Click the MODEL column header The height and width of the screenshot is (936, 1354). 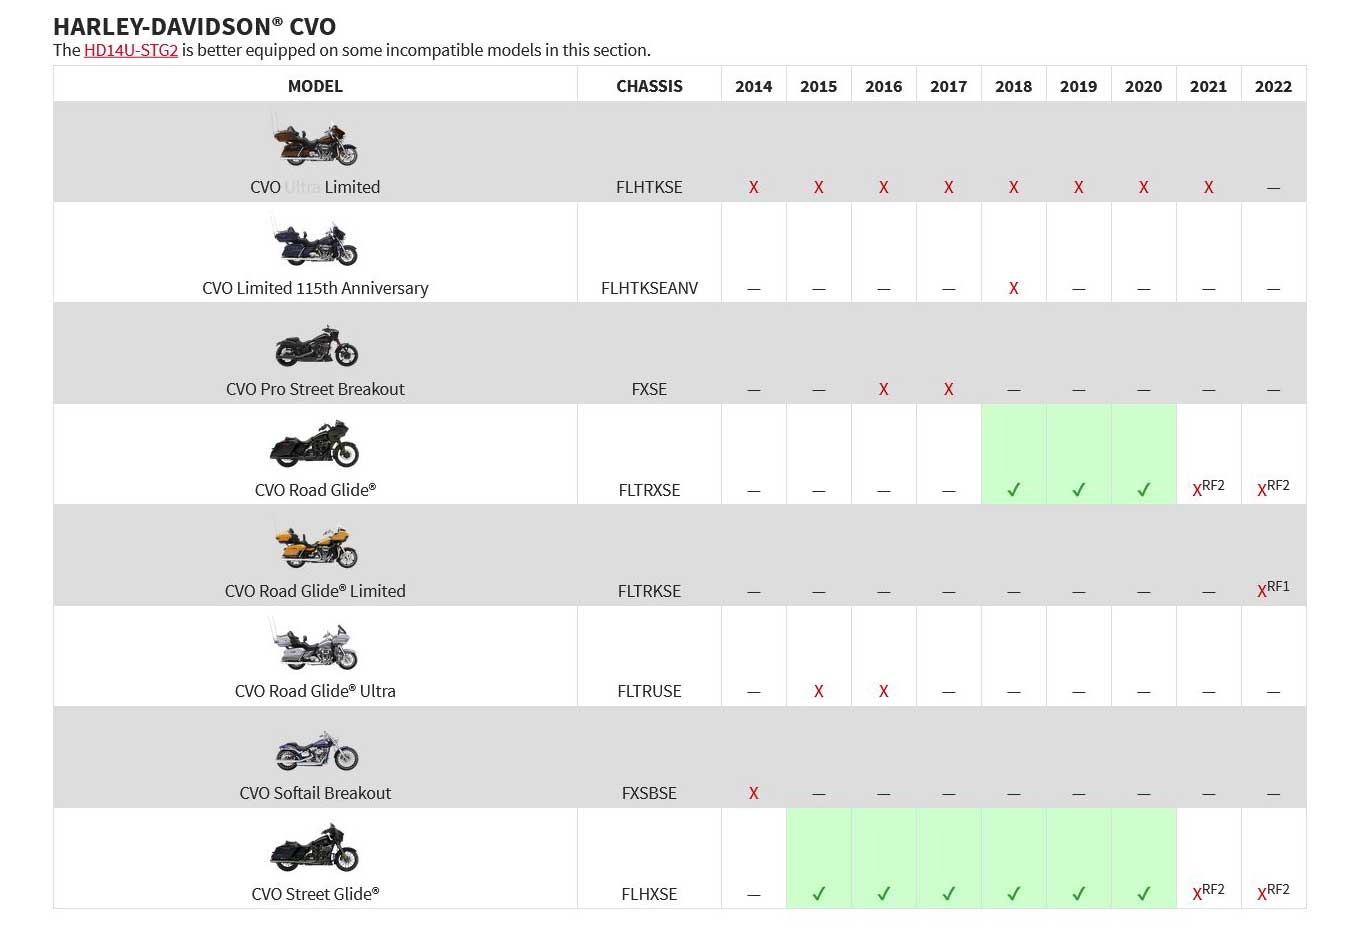coord(315,86)
